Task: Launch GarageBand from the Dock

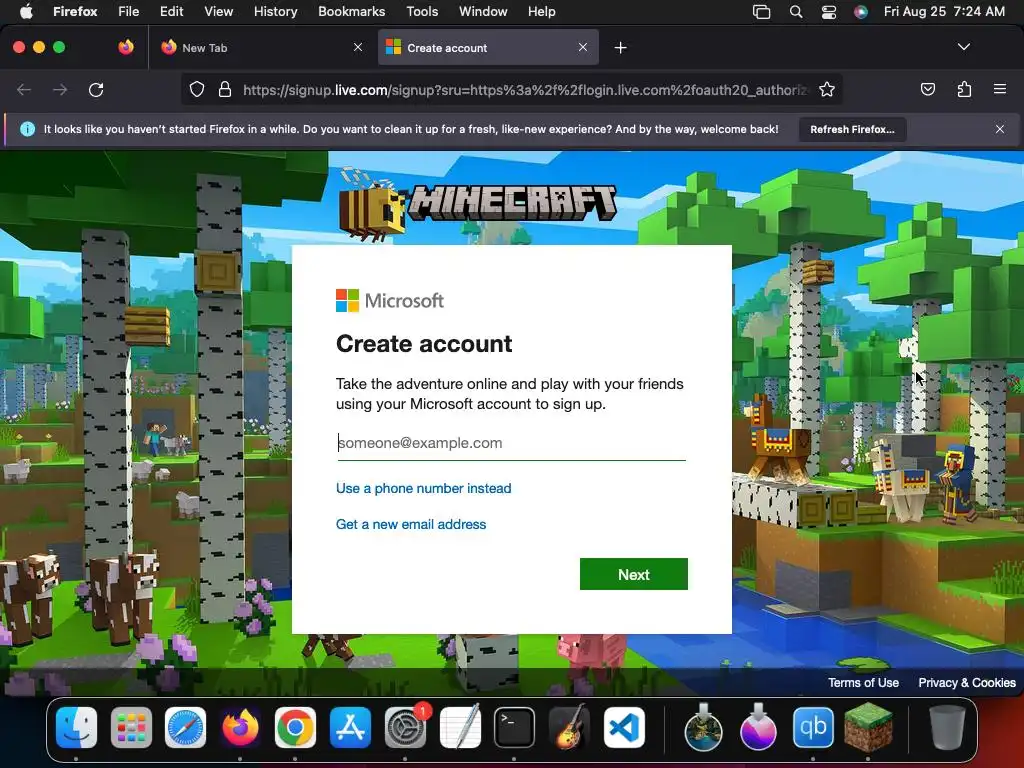Action: click(569, 727)
